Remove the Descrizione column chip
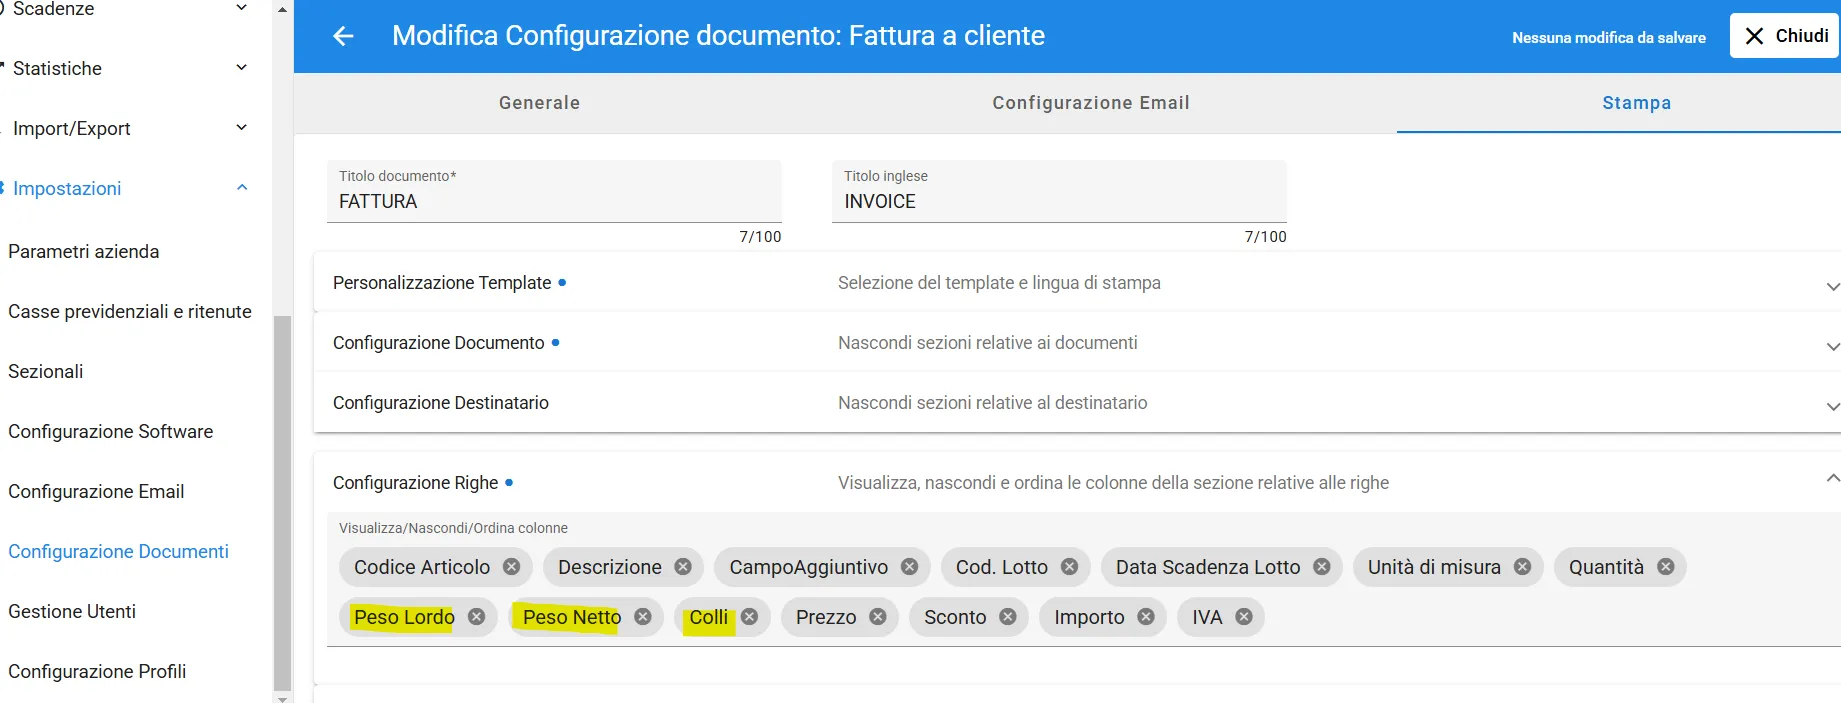Screen dimensions: 1841x703 point(683,567)
